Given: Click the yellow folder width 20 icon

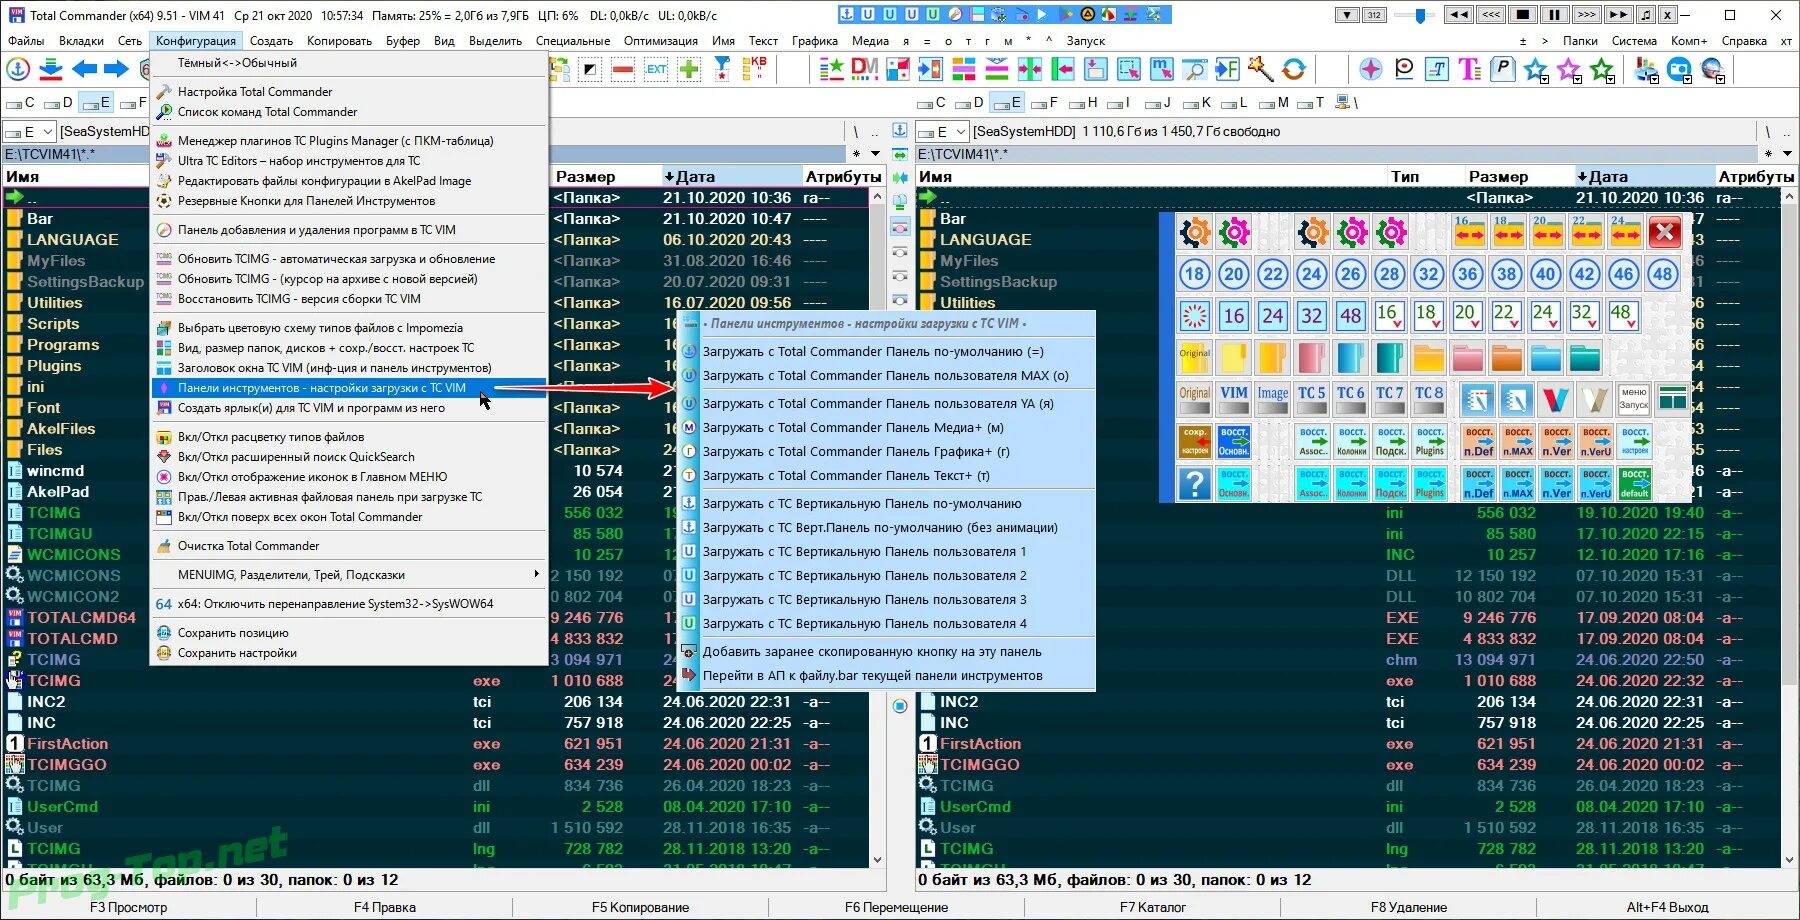Looking at the screenshot, I should (x=1547, y=233).
